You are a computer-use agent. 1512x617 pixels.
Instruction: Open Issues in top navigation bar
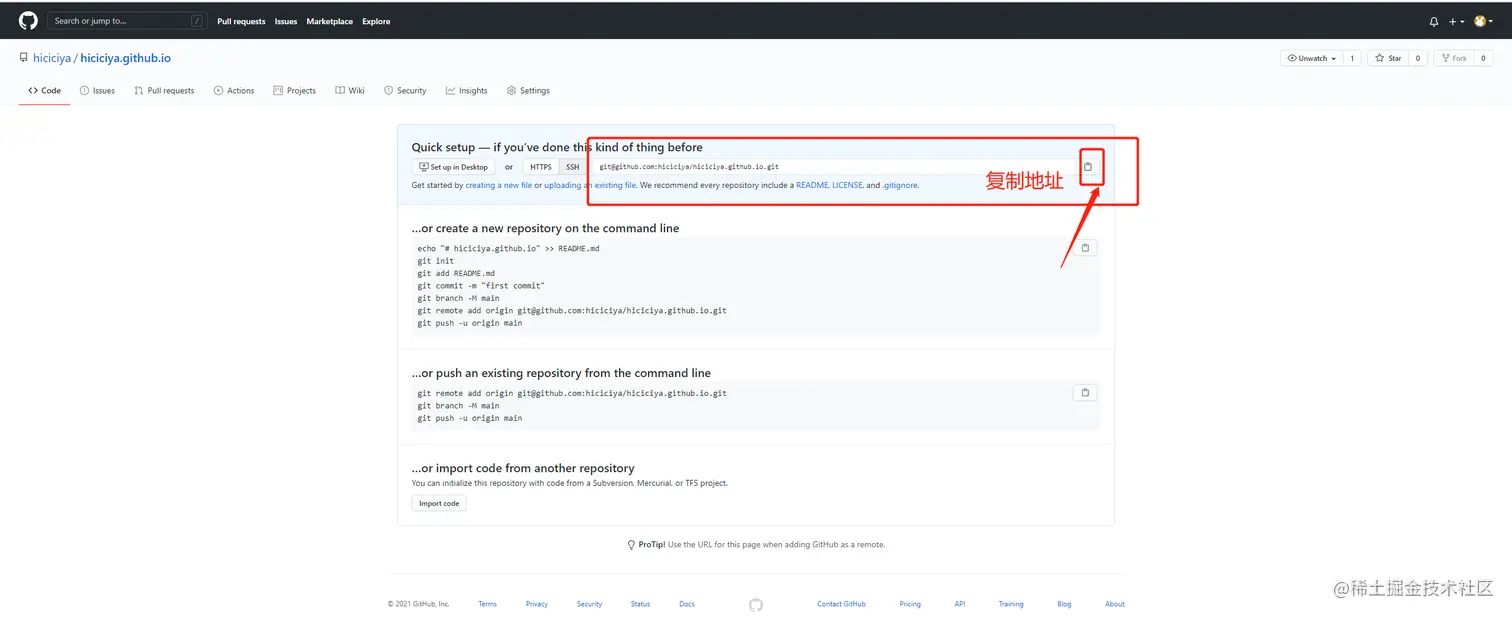click(286, 21)
